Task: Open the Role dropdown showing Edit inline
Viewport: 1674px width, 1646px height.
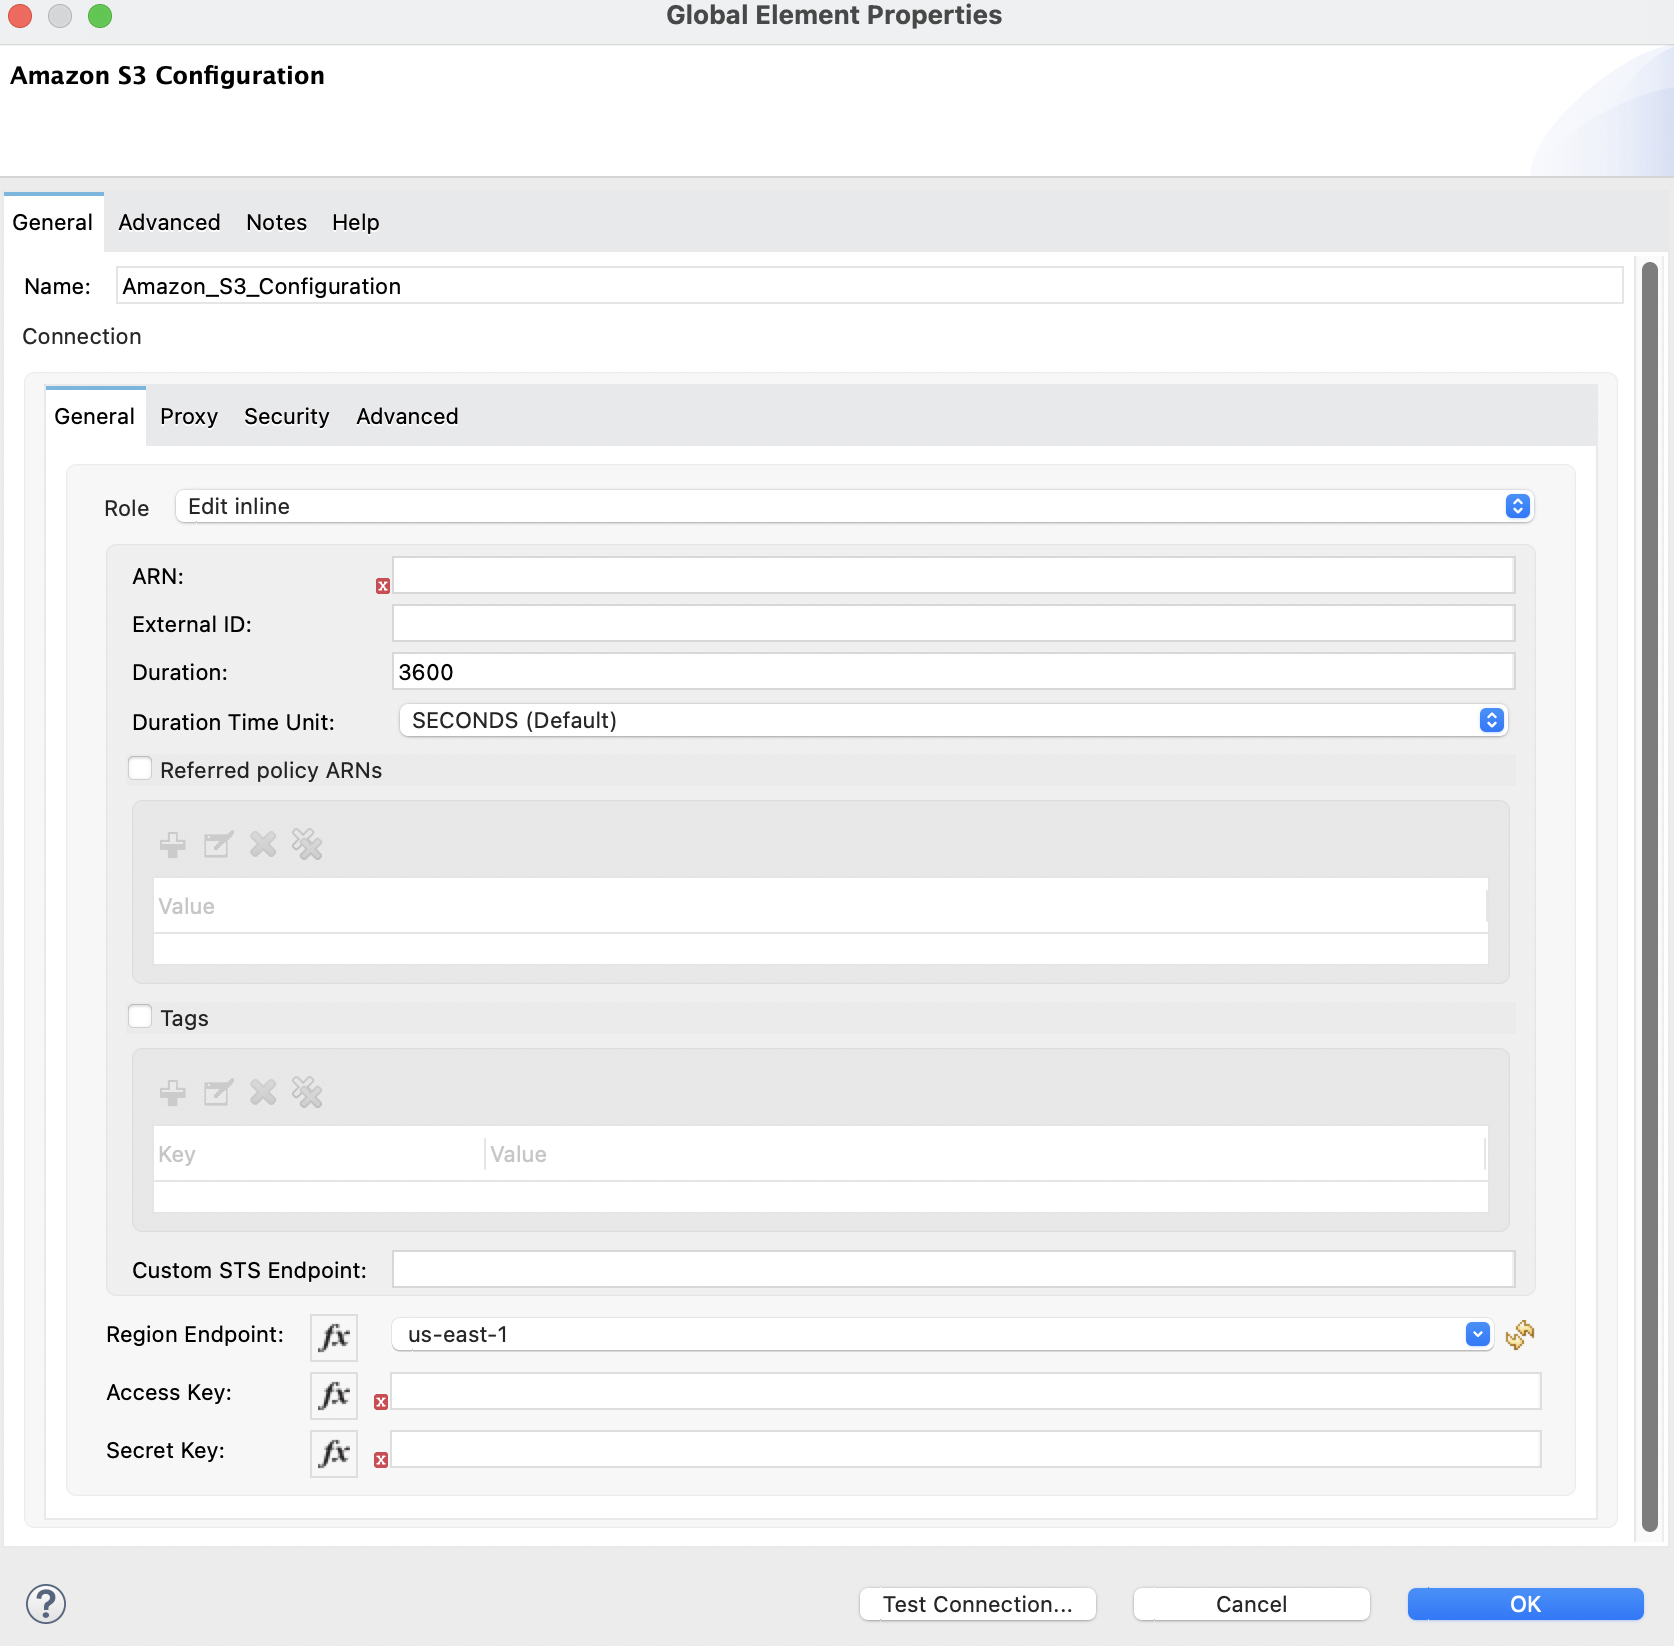Action: 853,506
